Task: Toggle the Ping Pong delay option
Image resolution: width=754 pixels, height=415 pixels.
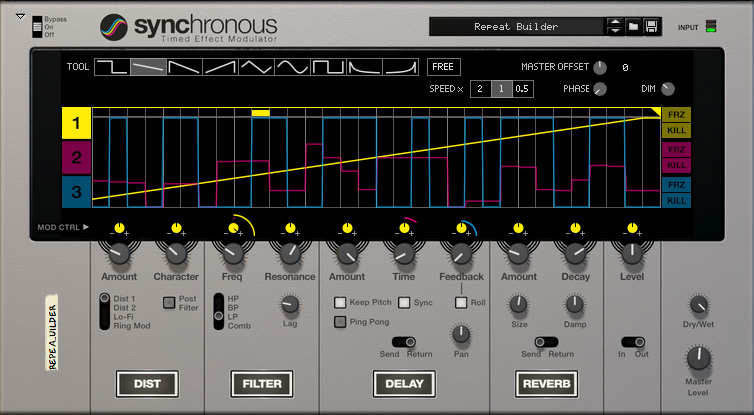Action: [340, 321]
